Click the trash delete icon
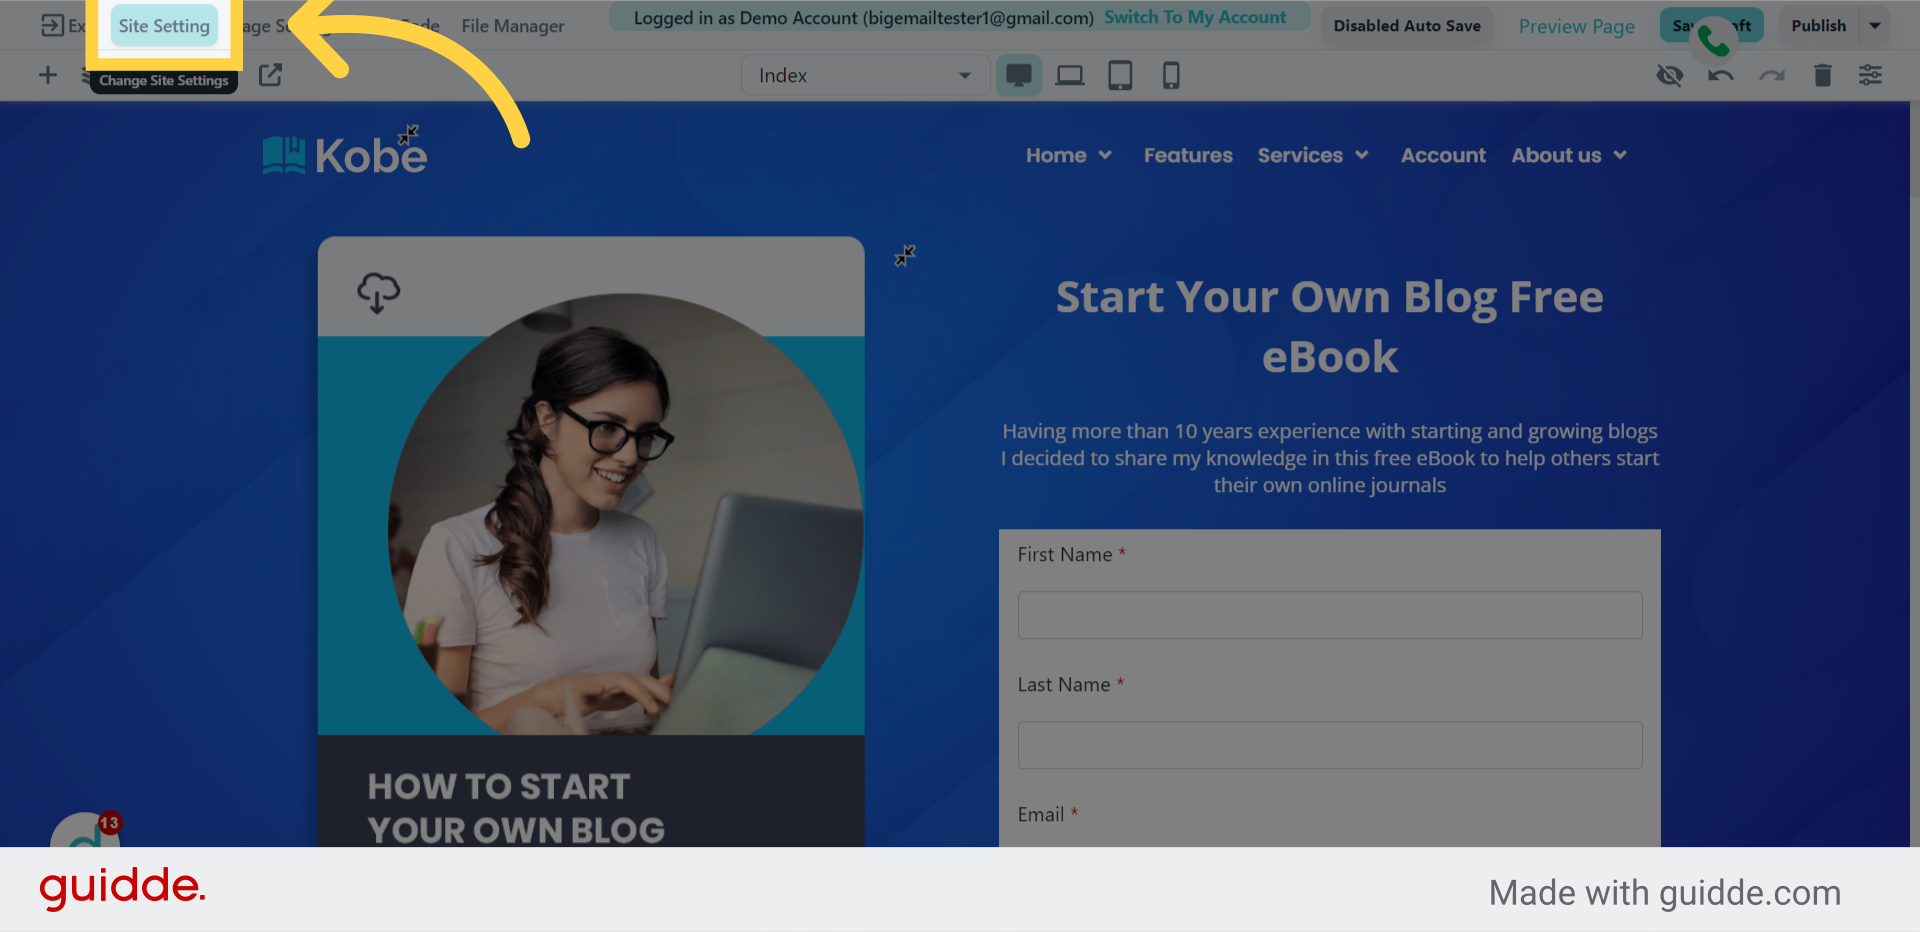 1822,75
